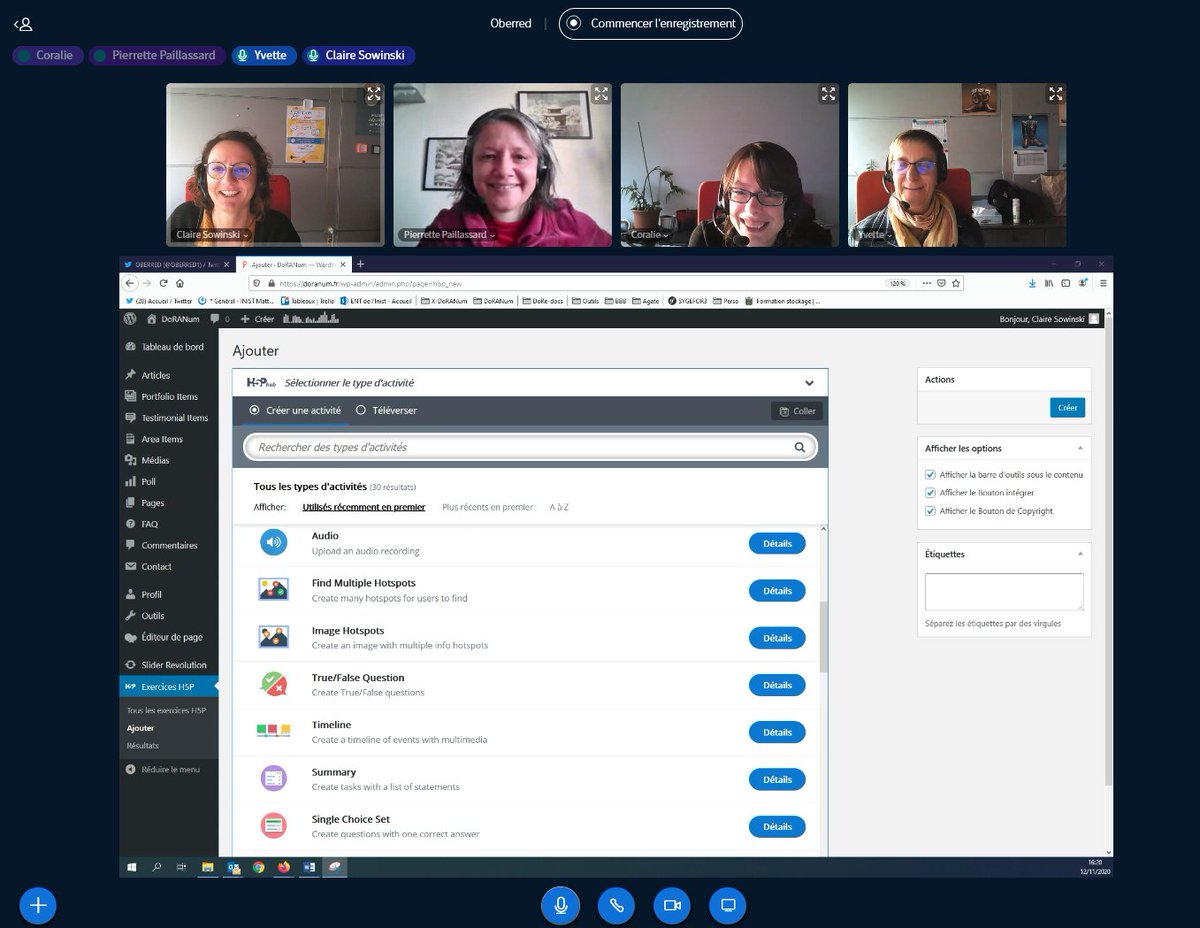Click the Image Hotspots icon
Screen dimensions: 1200x928
273,636
